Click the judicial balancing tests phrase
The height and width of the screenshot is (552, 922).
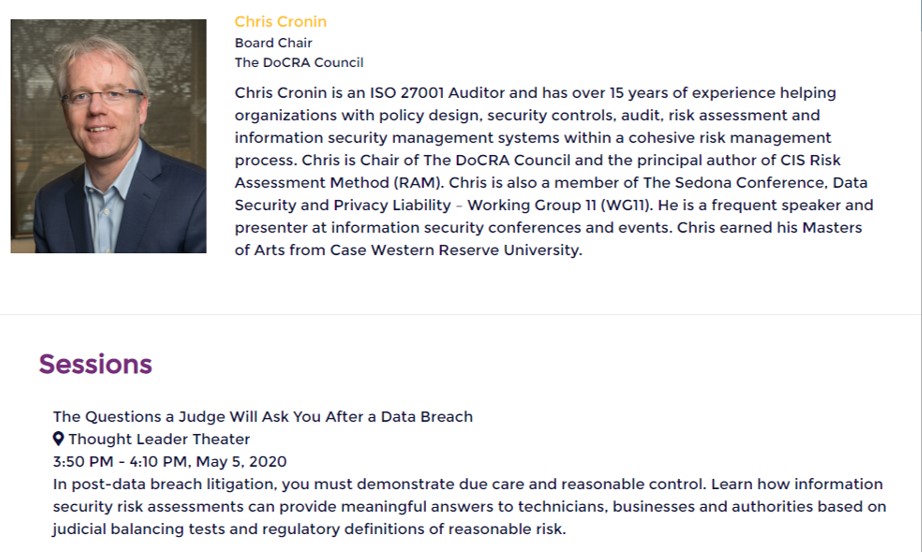point(139,529)
